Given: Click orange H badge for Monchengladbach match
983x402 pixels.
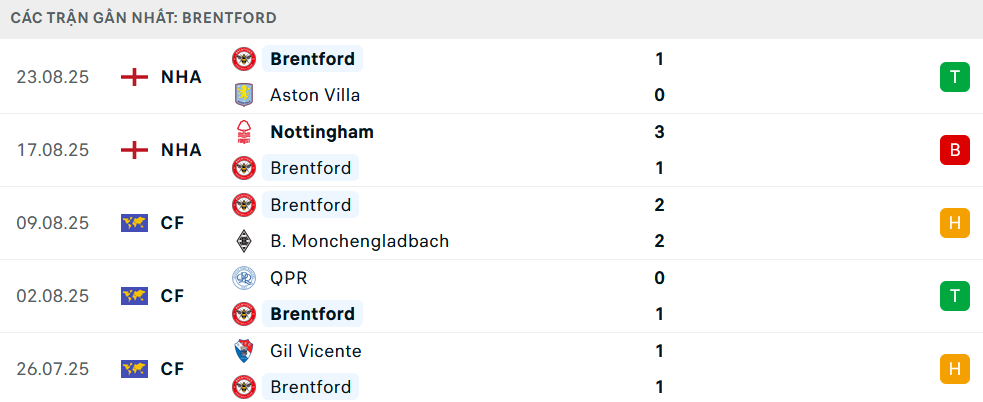Looking at the screenshot, I should coord(955,223).
